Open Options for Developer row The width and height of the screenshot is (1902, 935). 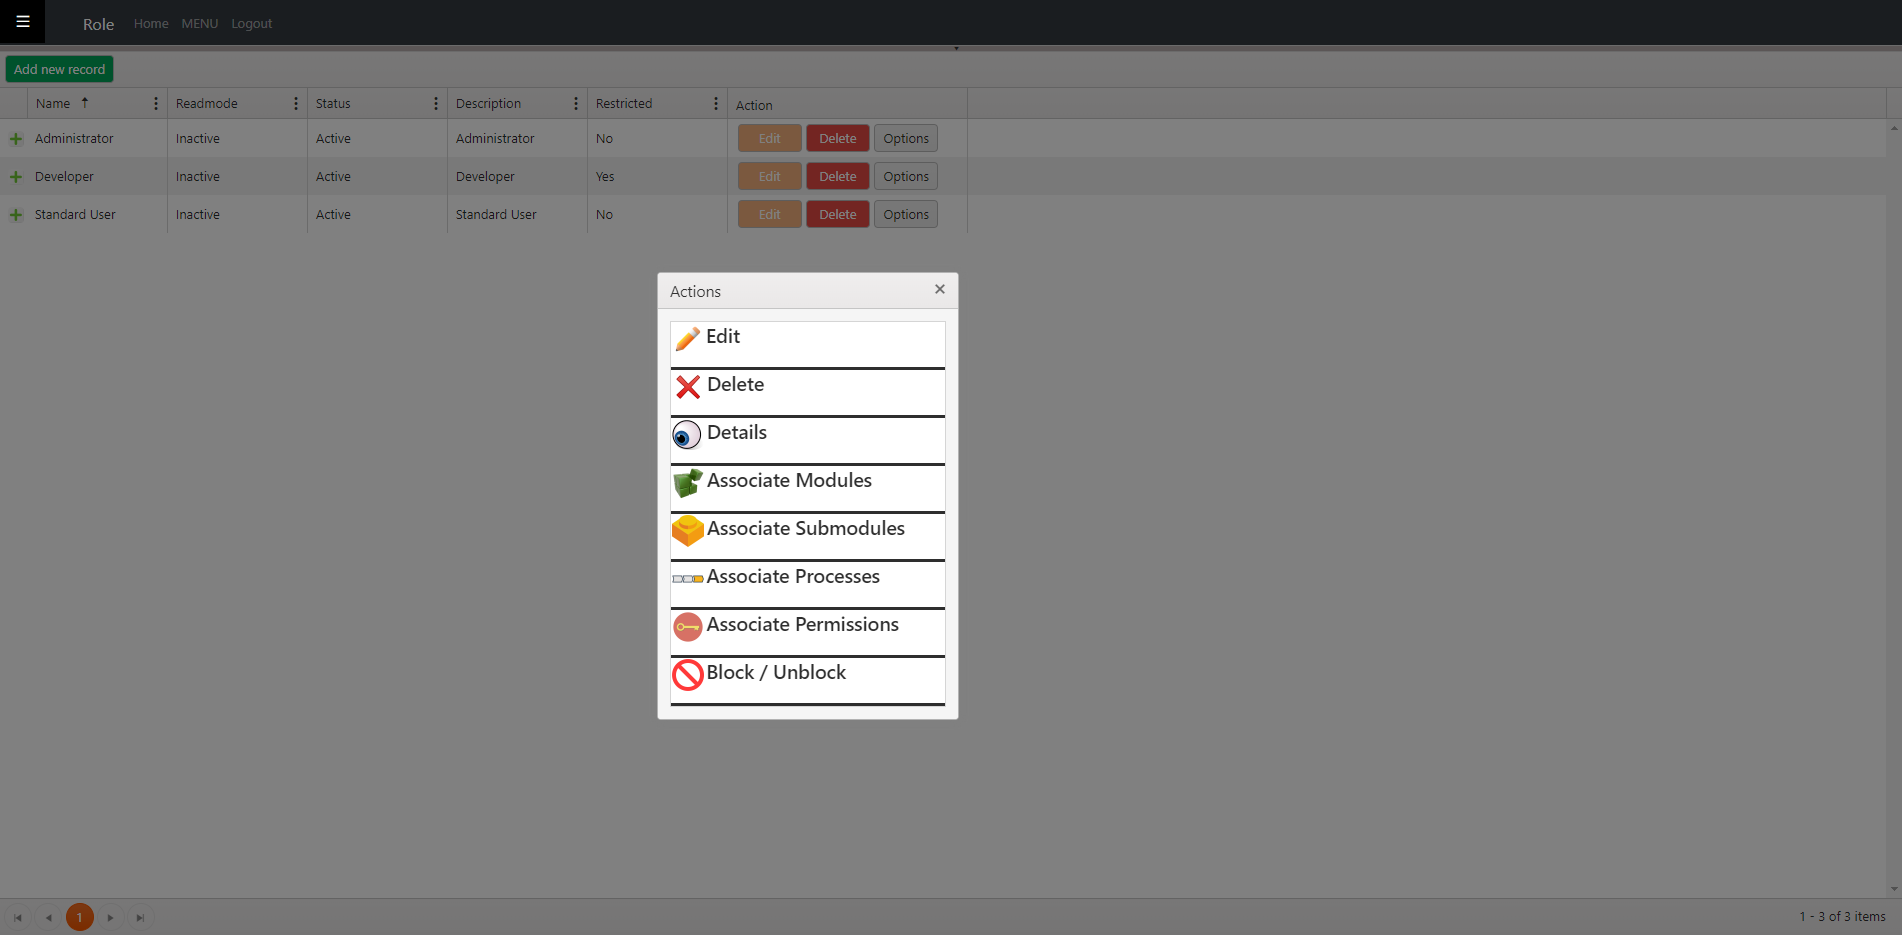pyautogui.click(x=906, y=177)
